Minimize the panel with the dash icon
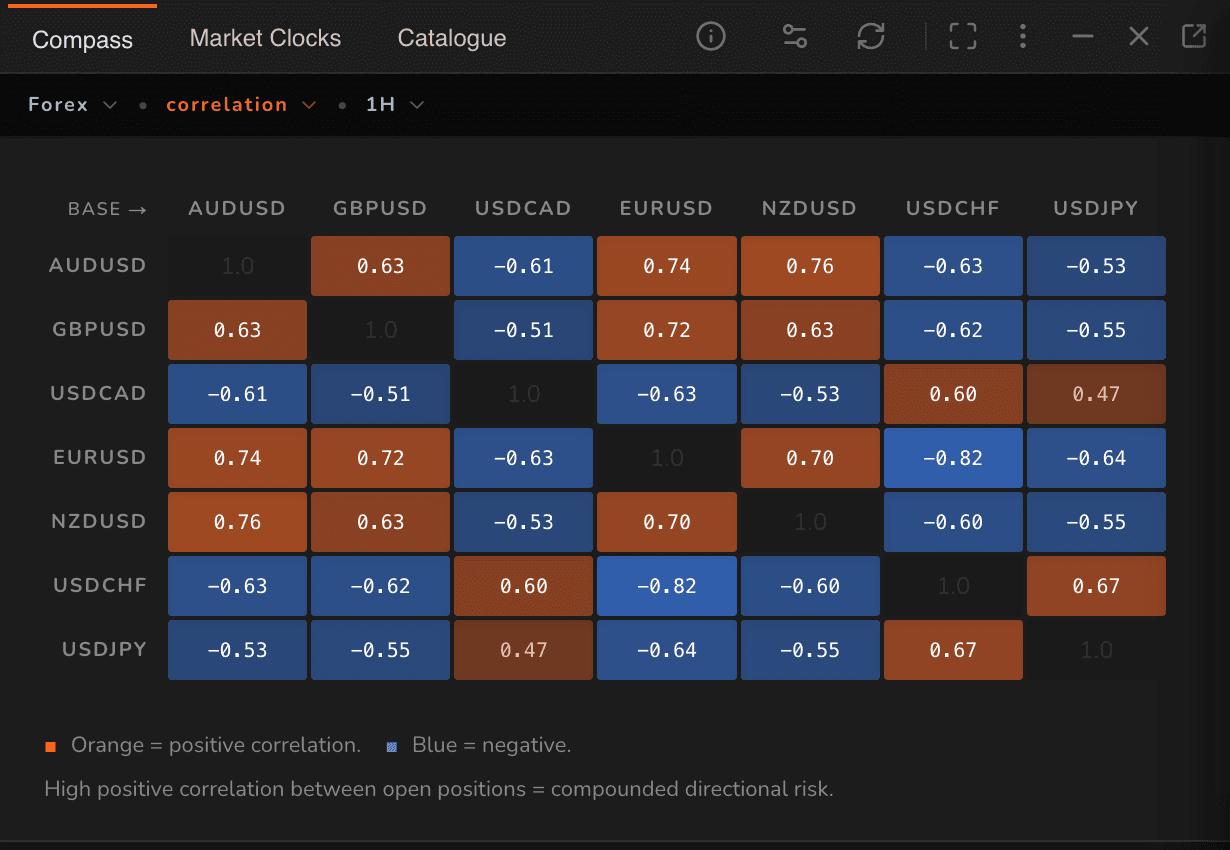 1082,37
